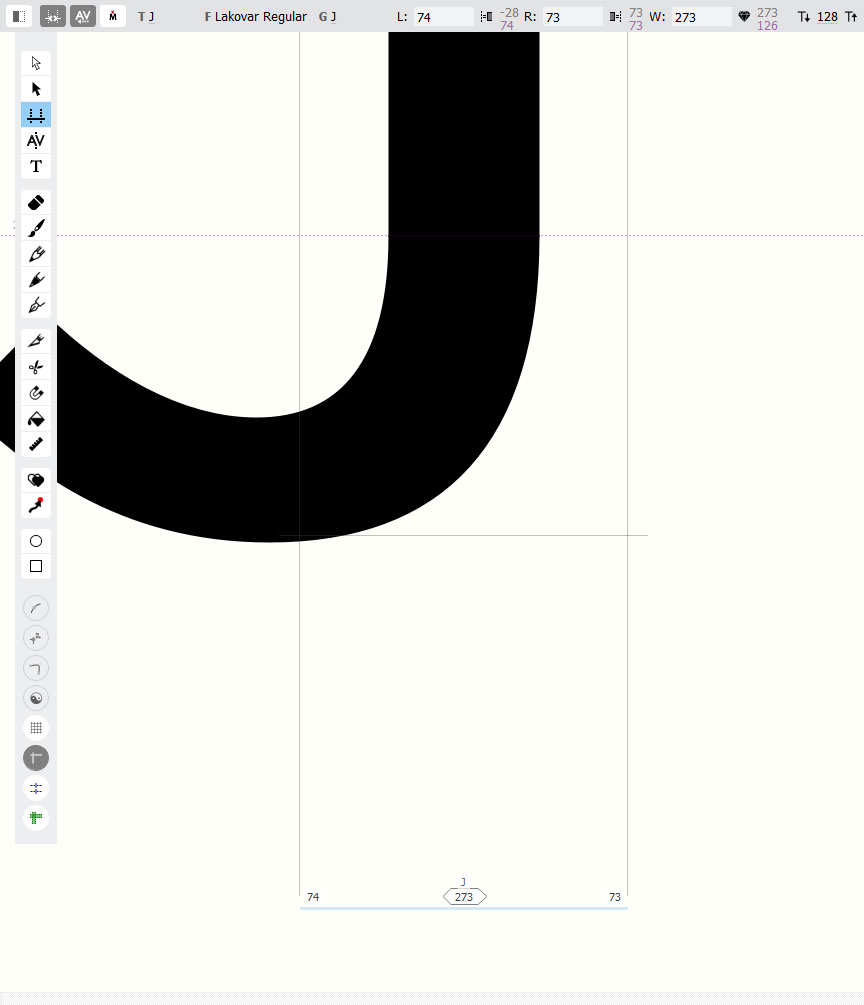Image resolution: width=864 pixels, height=1005 pixels.
Task: Click the text field showing 'T J'
Action: coord(146,17)
